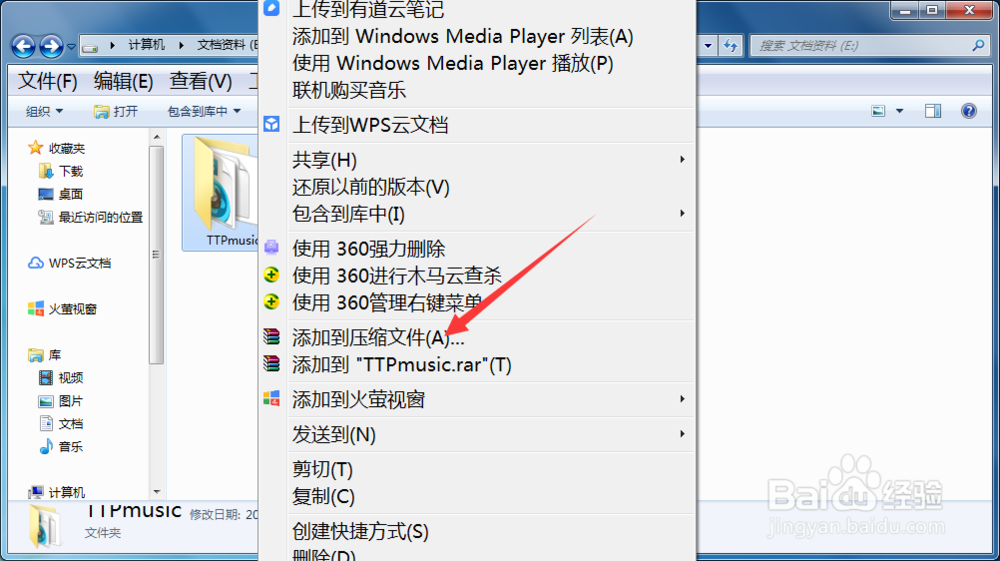Screen dimensions: 1000x561
Task: Open the 查看(V) menu
Action: pos(200,81)
